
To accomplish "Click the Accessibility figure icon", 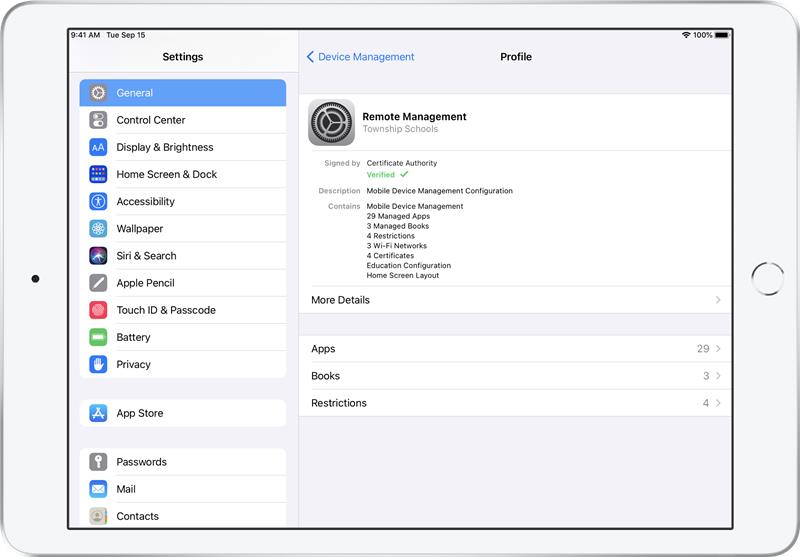I will (98, 201).
